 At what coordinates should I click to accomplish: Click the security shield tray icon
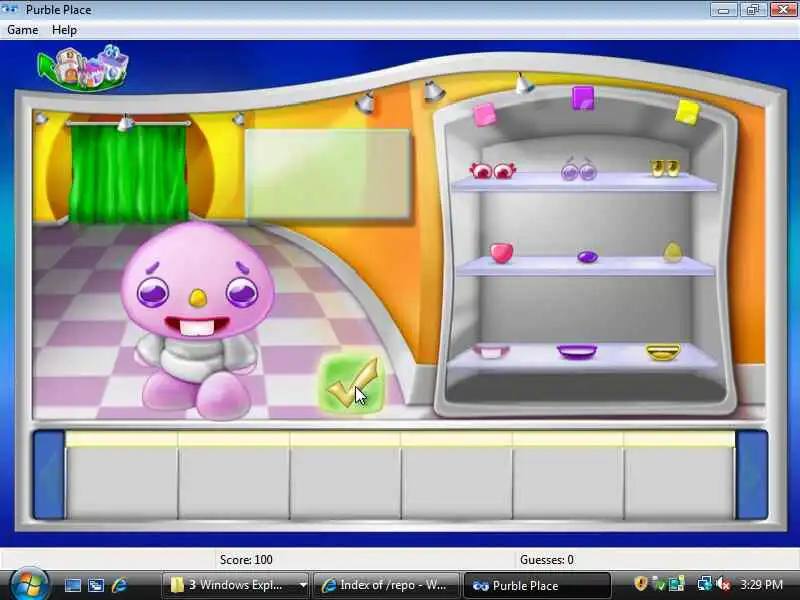pos(640,584)
